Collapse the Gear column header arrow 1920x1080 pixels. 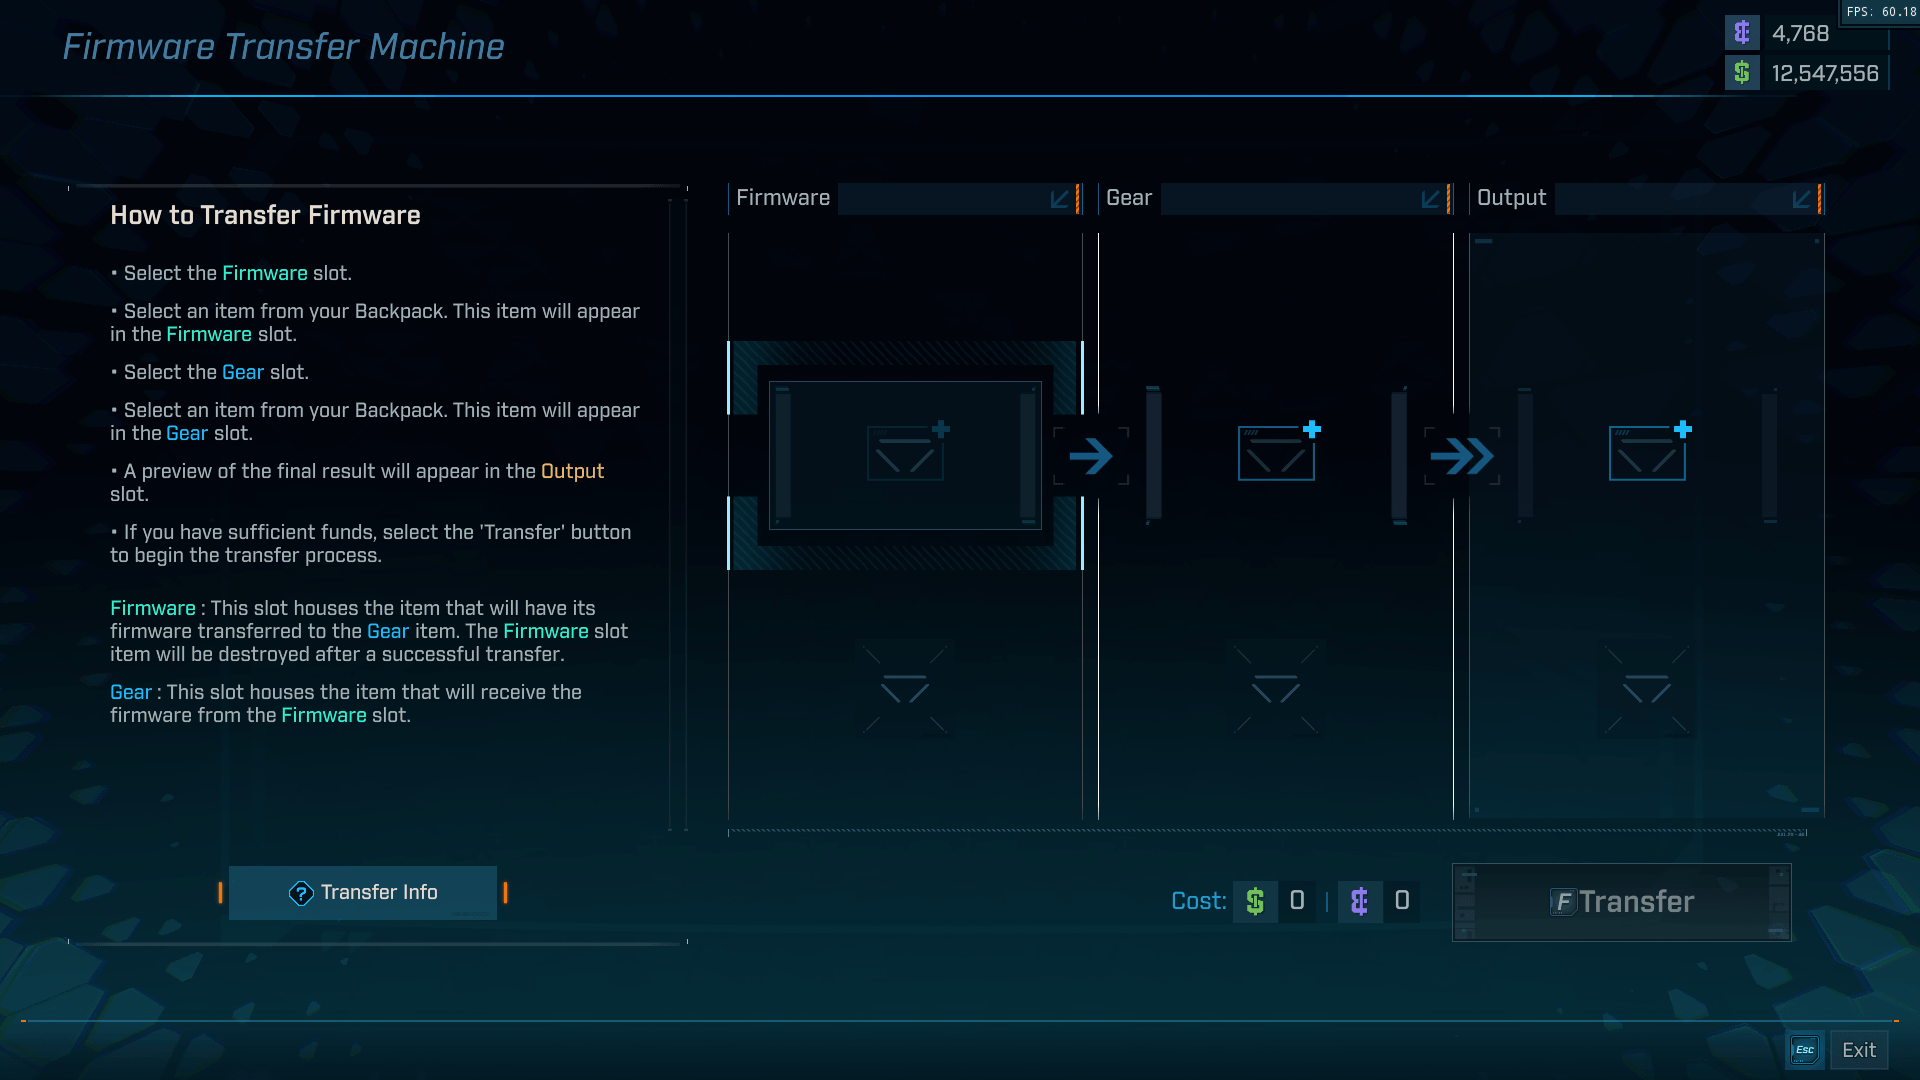(1431, 199)
